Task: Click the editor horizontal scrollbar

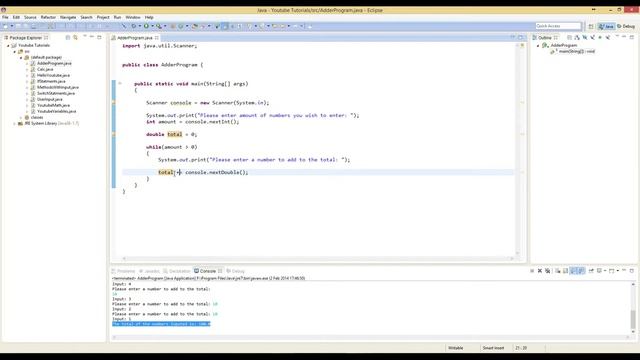Action: (x=318, y=258)
